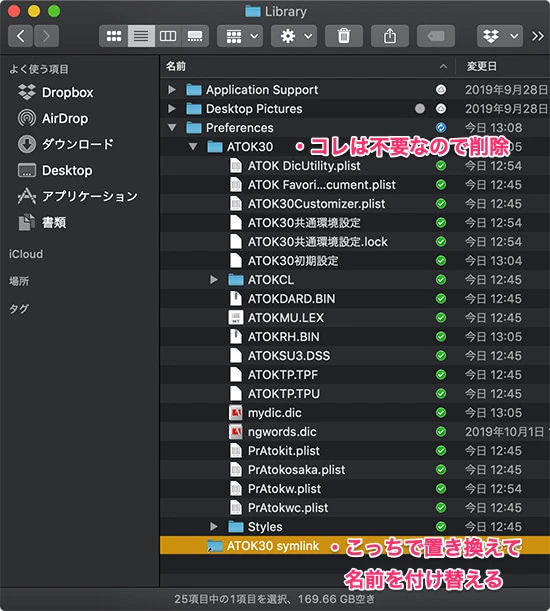Screen dimensions: 550x611
Task: Open 書類 in the sidebar
Action: coord(42,222)
